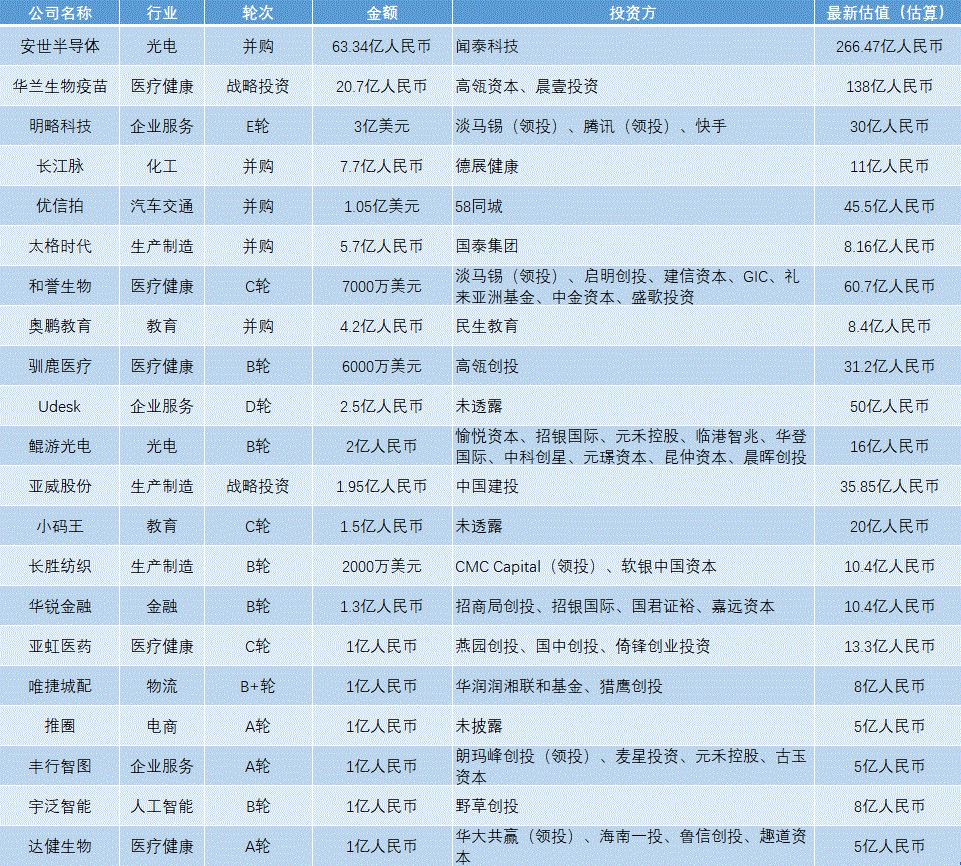The height and width of the screenshot is (866, 961).
Task: Select the 金融 industry cell
Action: 162,606
